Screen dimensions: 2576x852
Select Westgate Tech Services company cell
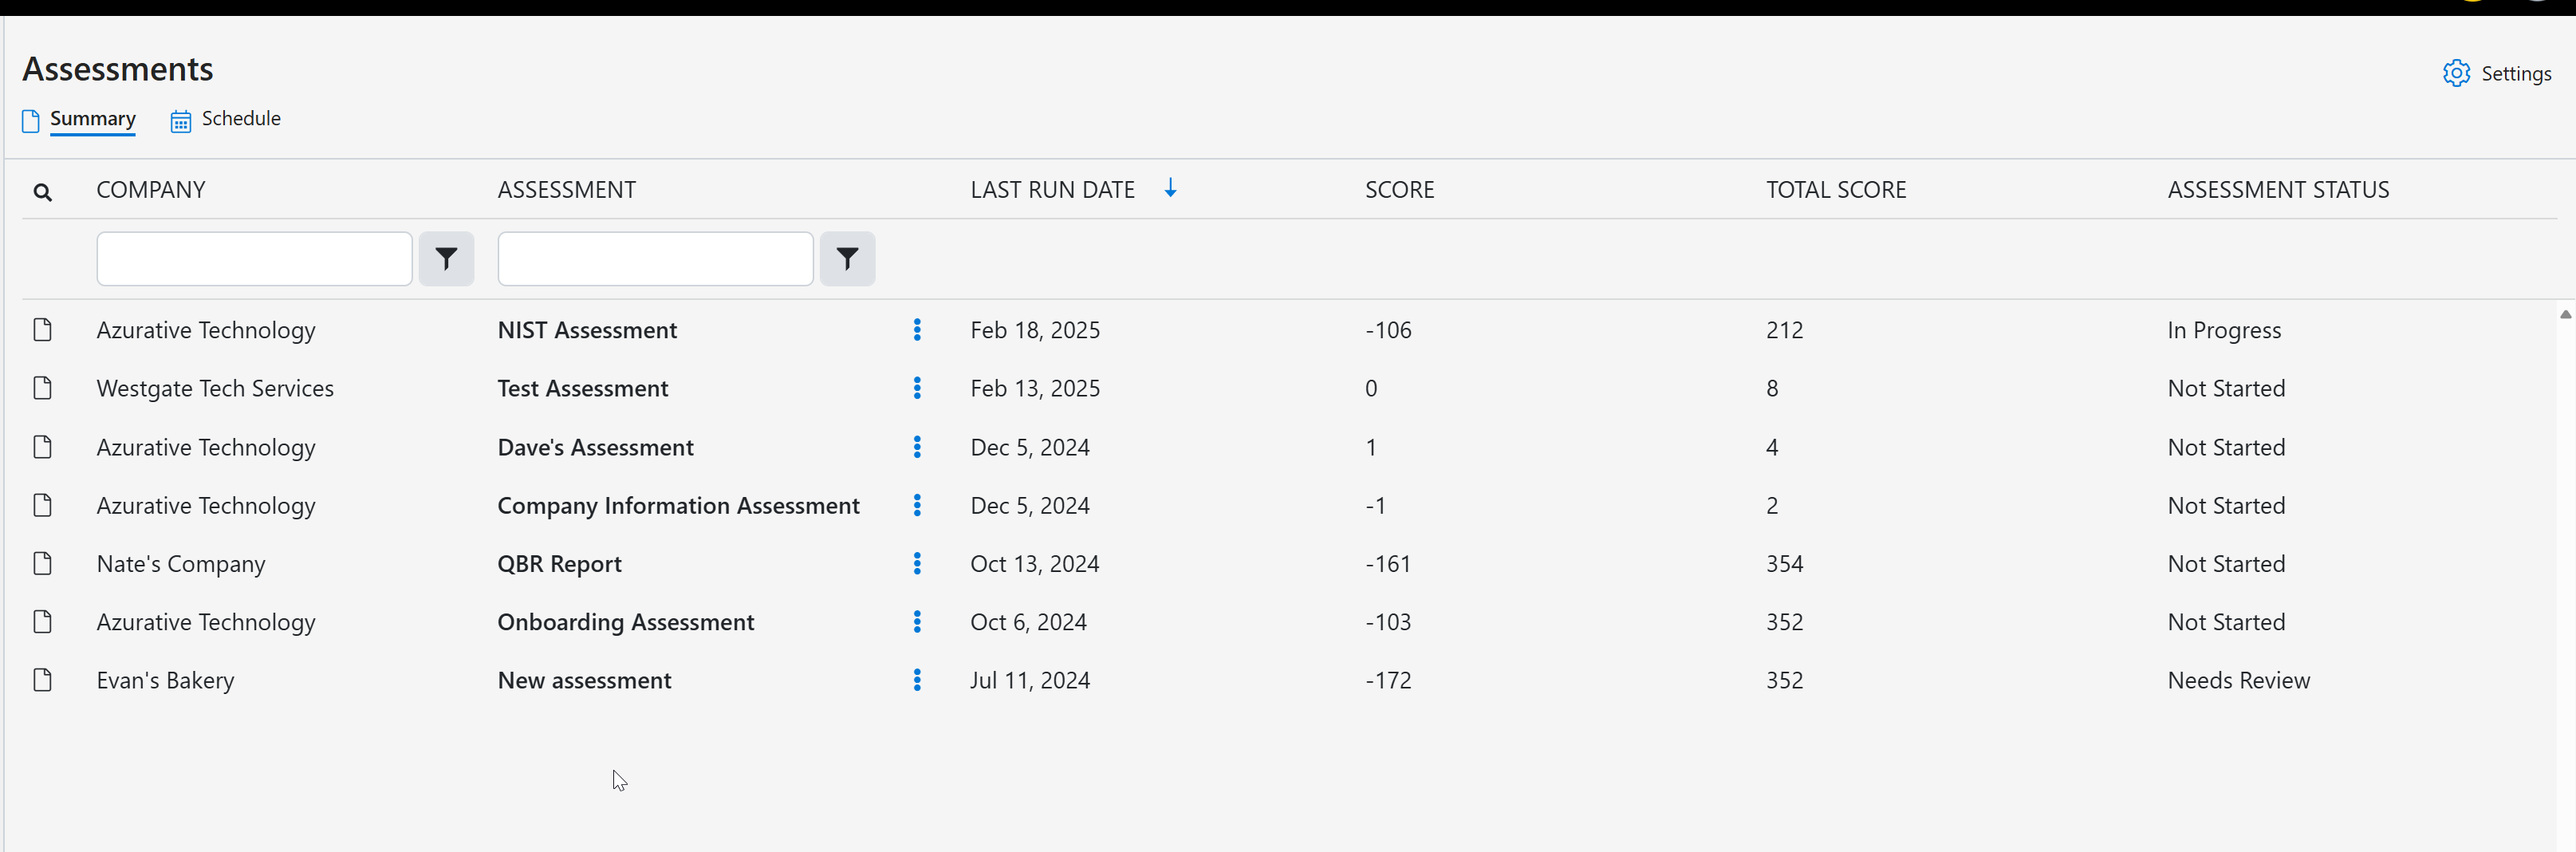click(x=215, y=388)
